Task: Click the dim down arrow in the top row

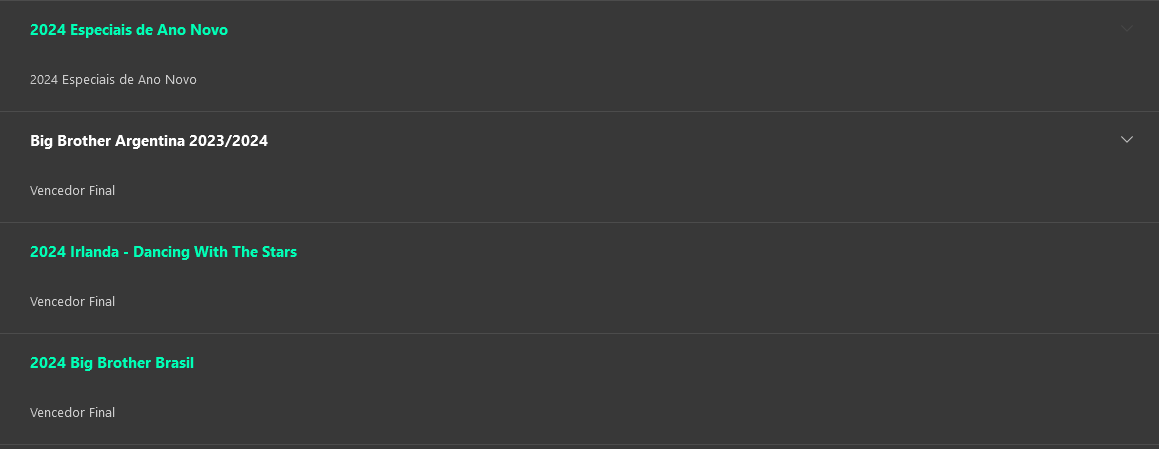Action: coord(1127,29)
